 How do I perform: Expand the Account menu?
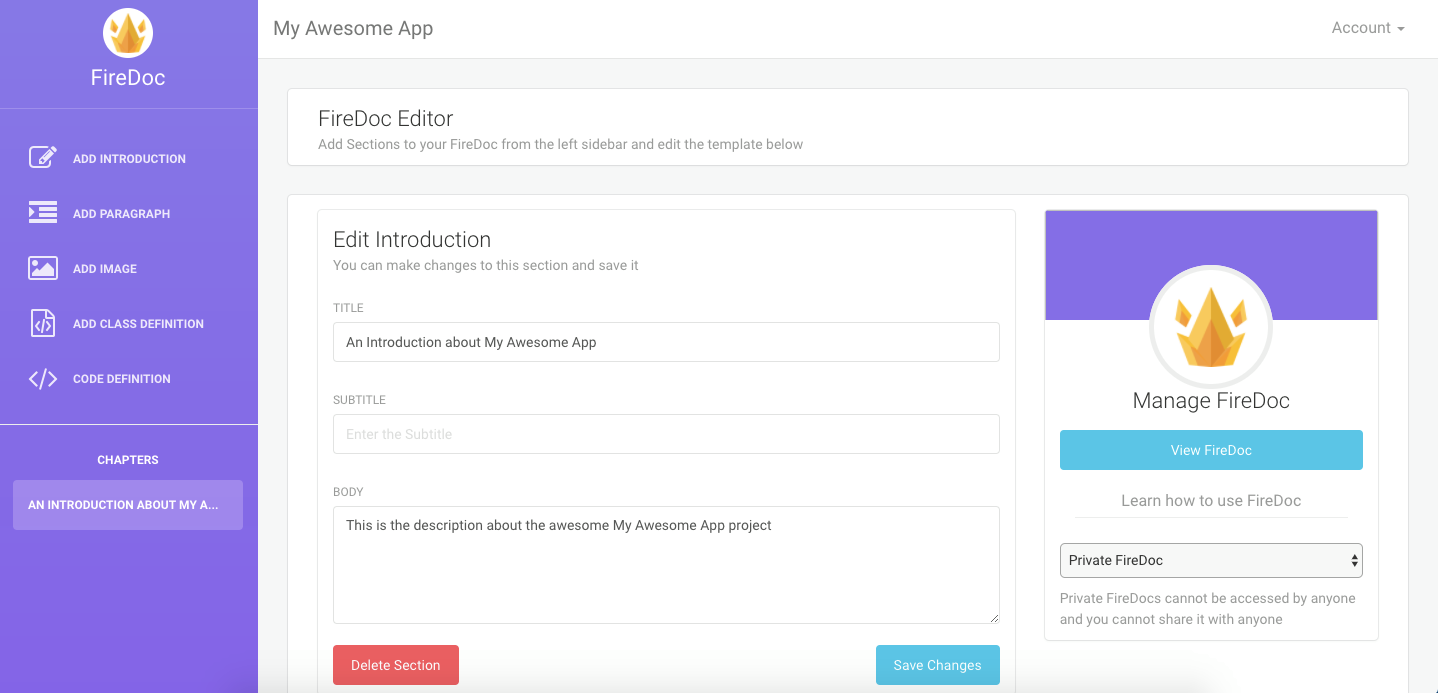point(1367,28)
